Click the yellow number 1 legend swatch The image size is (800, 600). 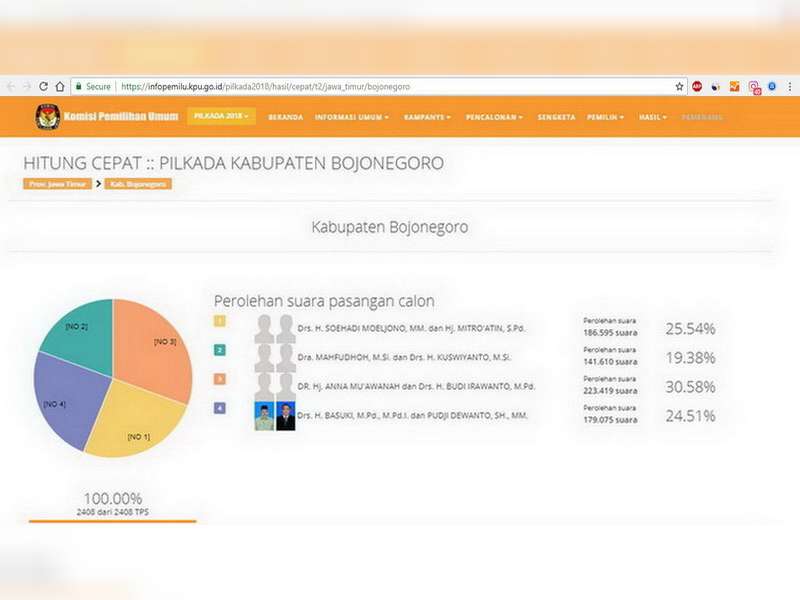(220, 321)
